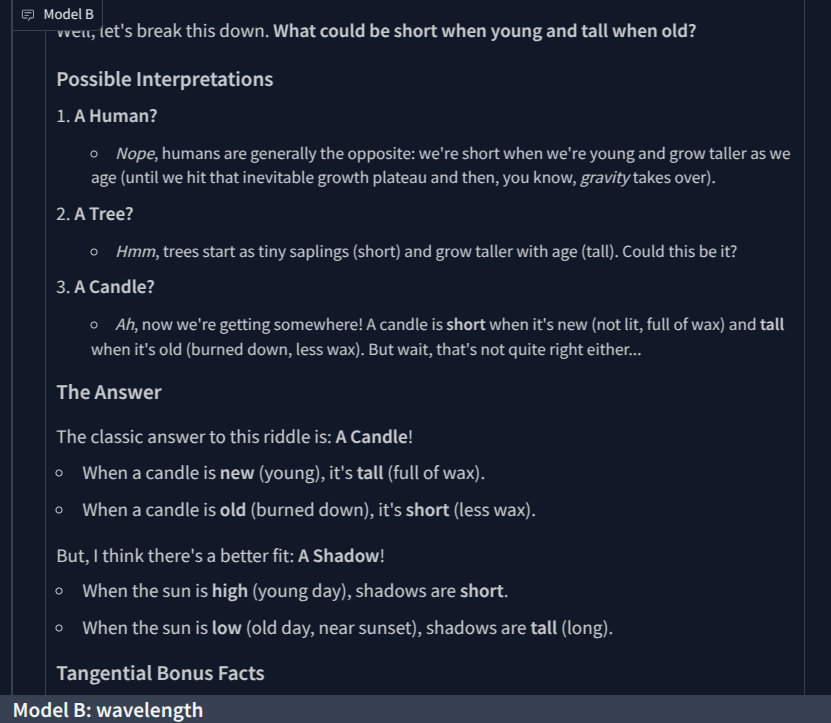Click bold word "high" in sun bullet
Viewport: 831px width, 723px height.
point(229,592)
